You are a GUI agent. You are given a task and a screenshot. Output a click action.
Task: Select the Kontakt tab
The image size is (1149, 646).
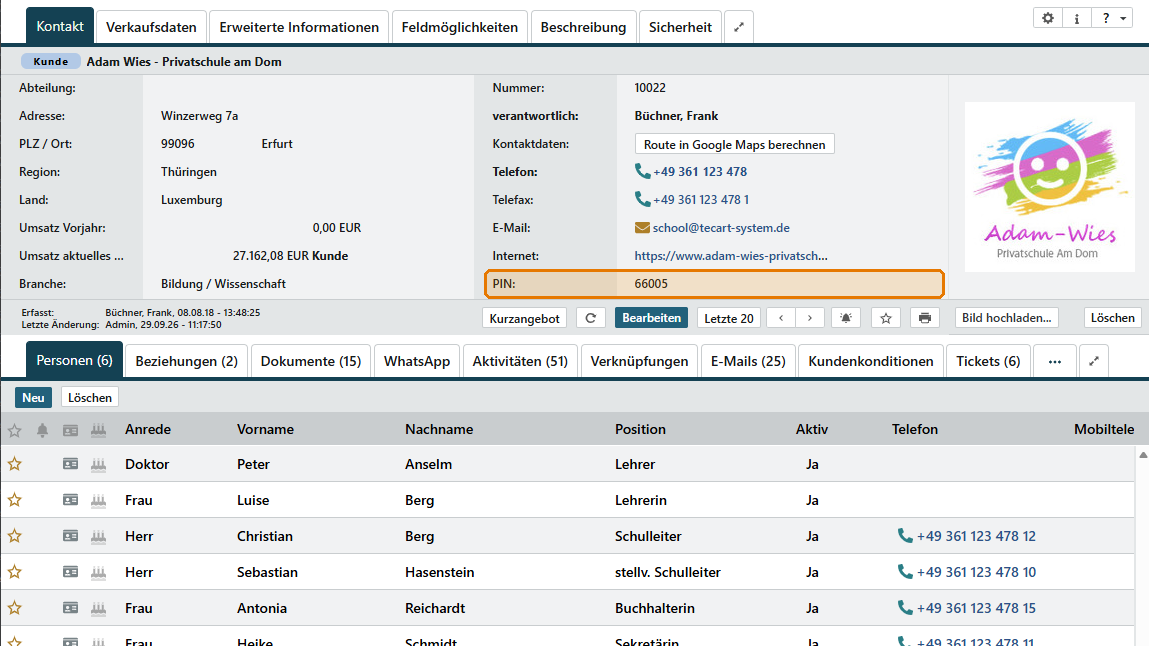(60, 26)
